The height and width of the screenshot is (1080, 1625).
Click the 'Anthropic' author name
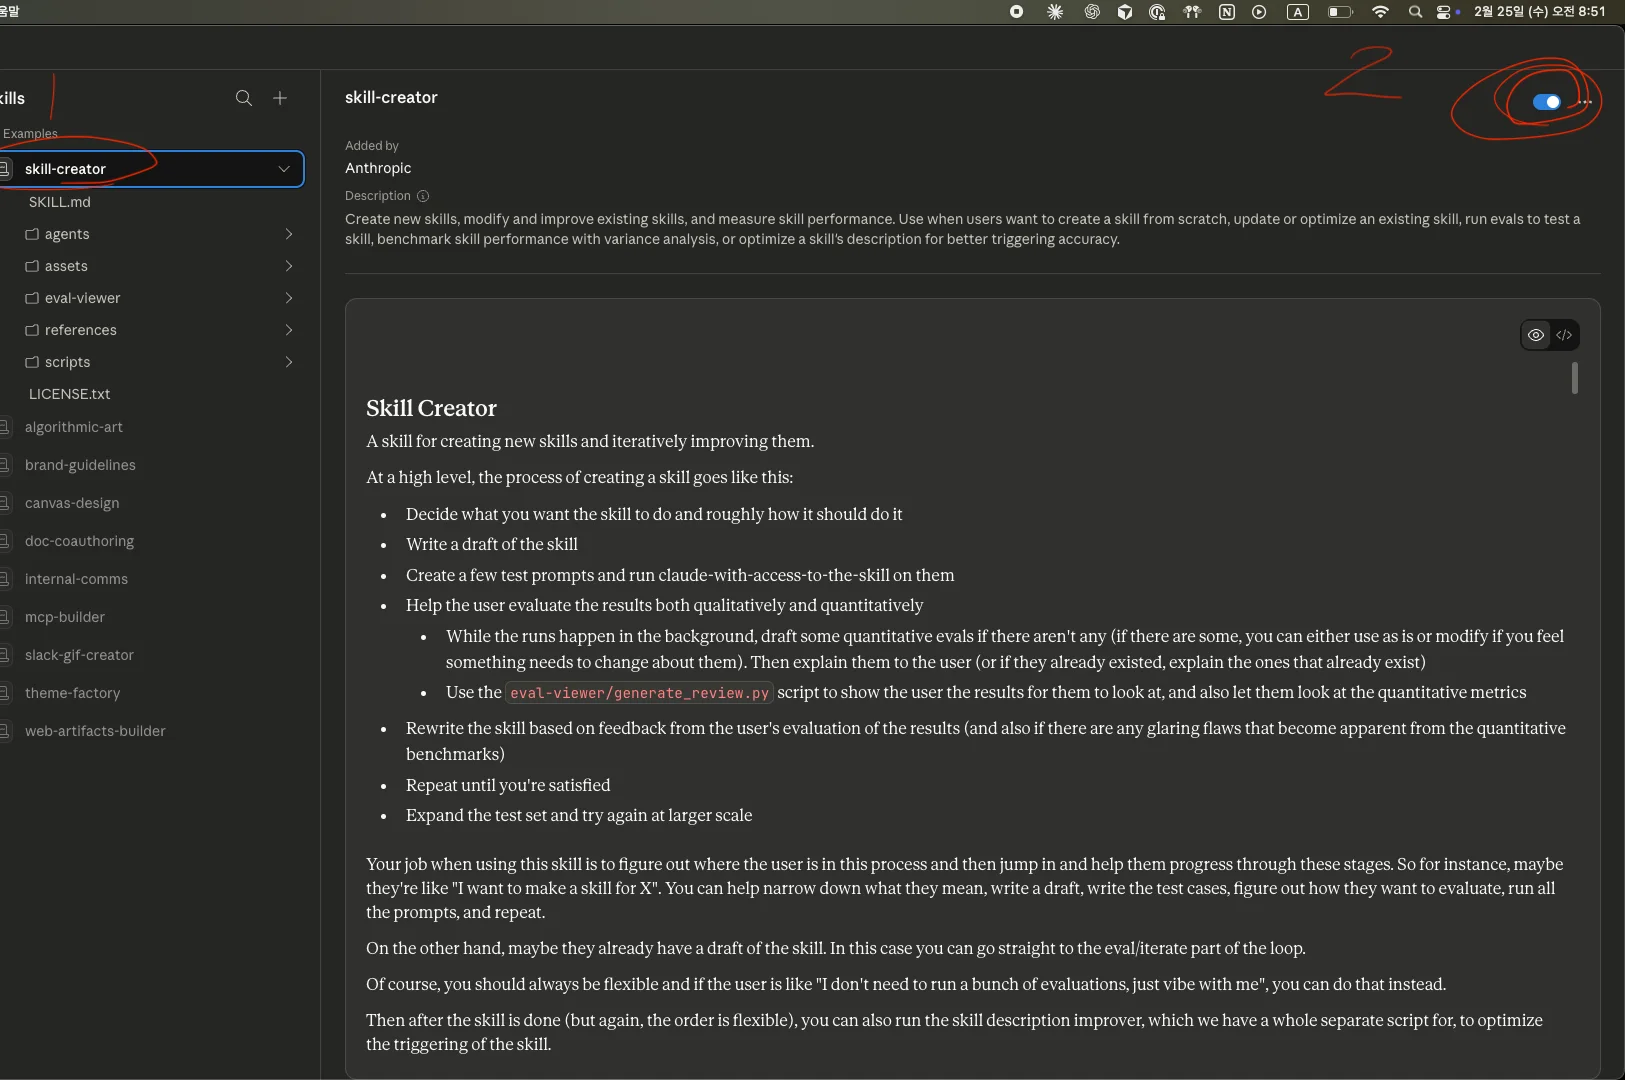click(378, 168)
